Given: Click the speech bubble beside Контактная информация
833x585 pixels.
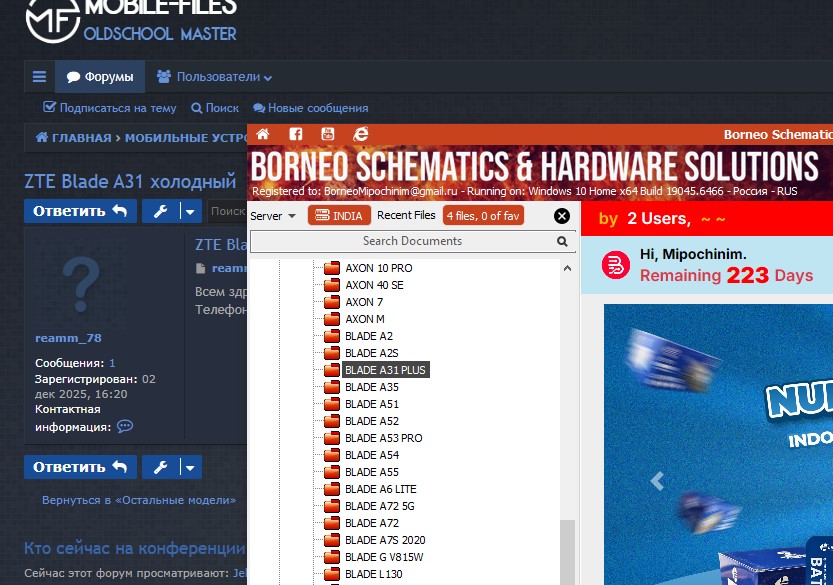Looking at the screenshot, I should [124, 427].
